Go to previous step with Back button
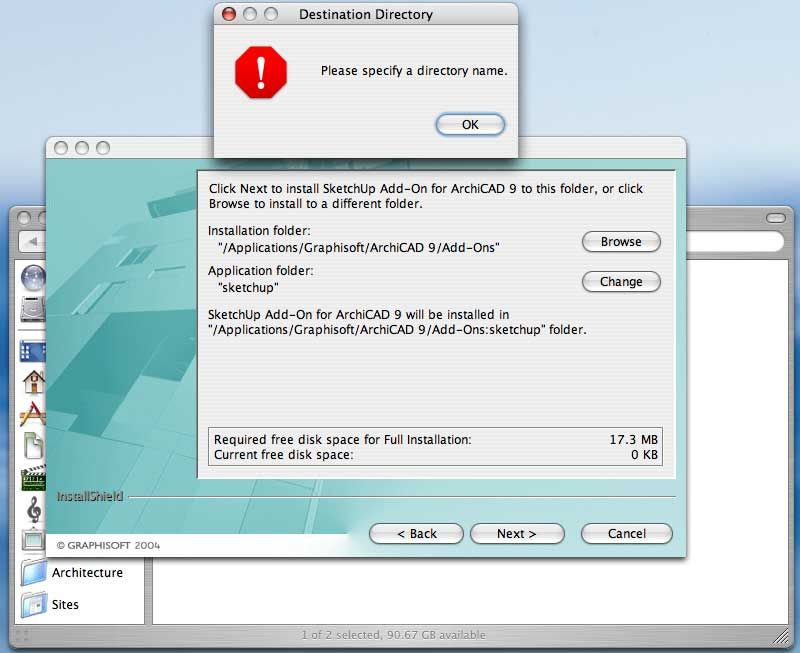The height and width of the screenshot is (653, 800). (x=416, y=534)
